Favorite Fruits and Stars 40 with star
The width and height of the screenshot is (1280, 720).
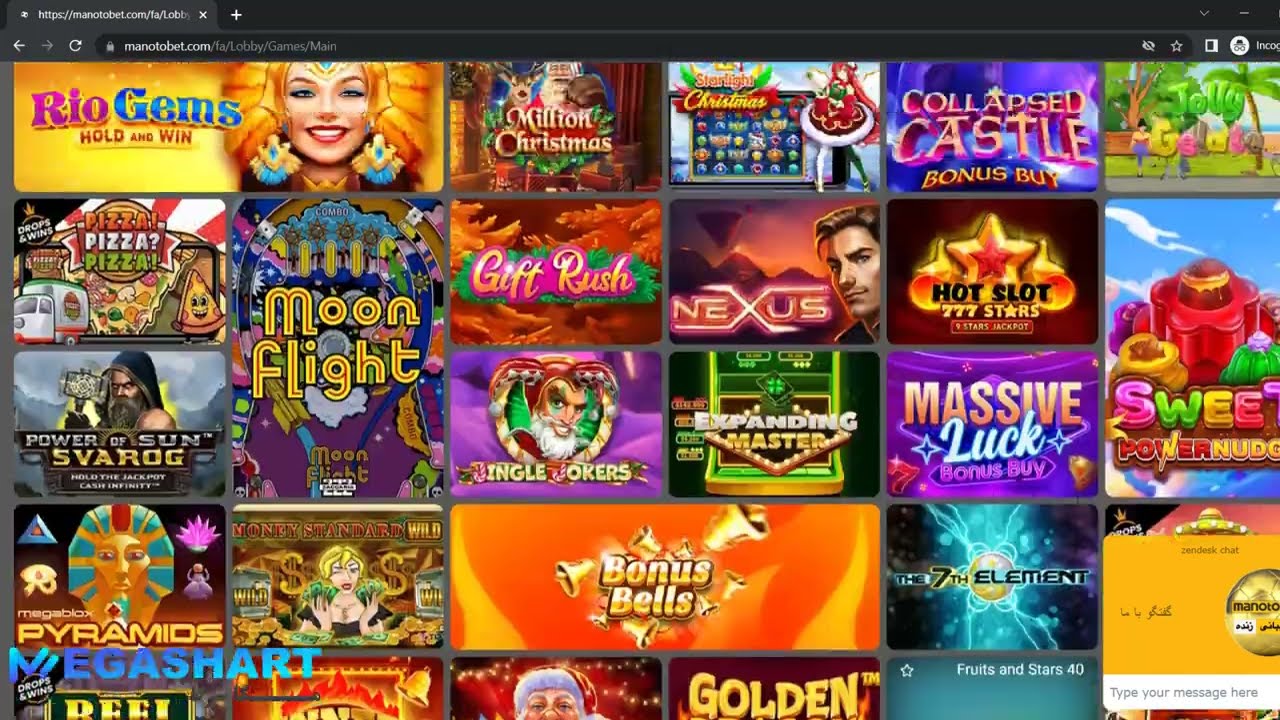[x=907, y=670]
